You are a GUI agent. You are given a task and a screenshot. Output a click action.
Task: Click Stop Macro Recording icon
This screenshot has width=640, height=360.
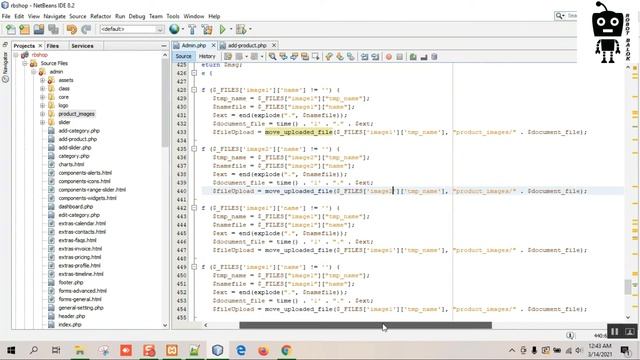400,57
